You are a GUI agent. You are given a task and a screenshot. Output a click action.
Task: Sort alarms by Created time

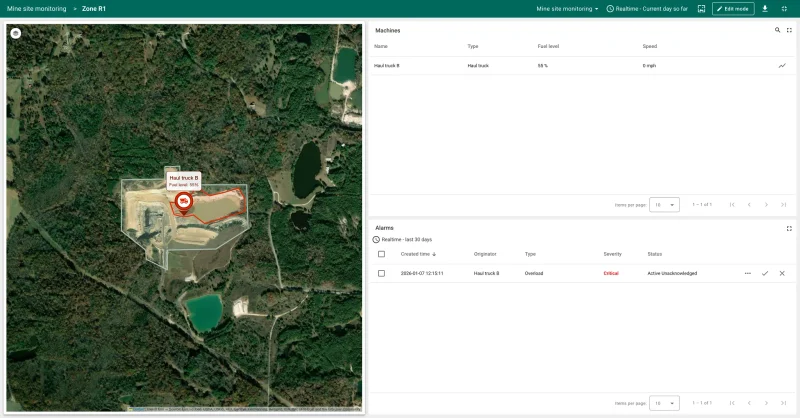418,254
